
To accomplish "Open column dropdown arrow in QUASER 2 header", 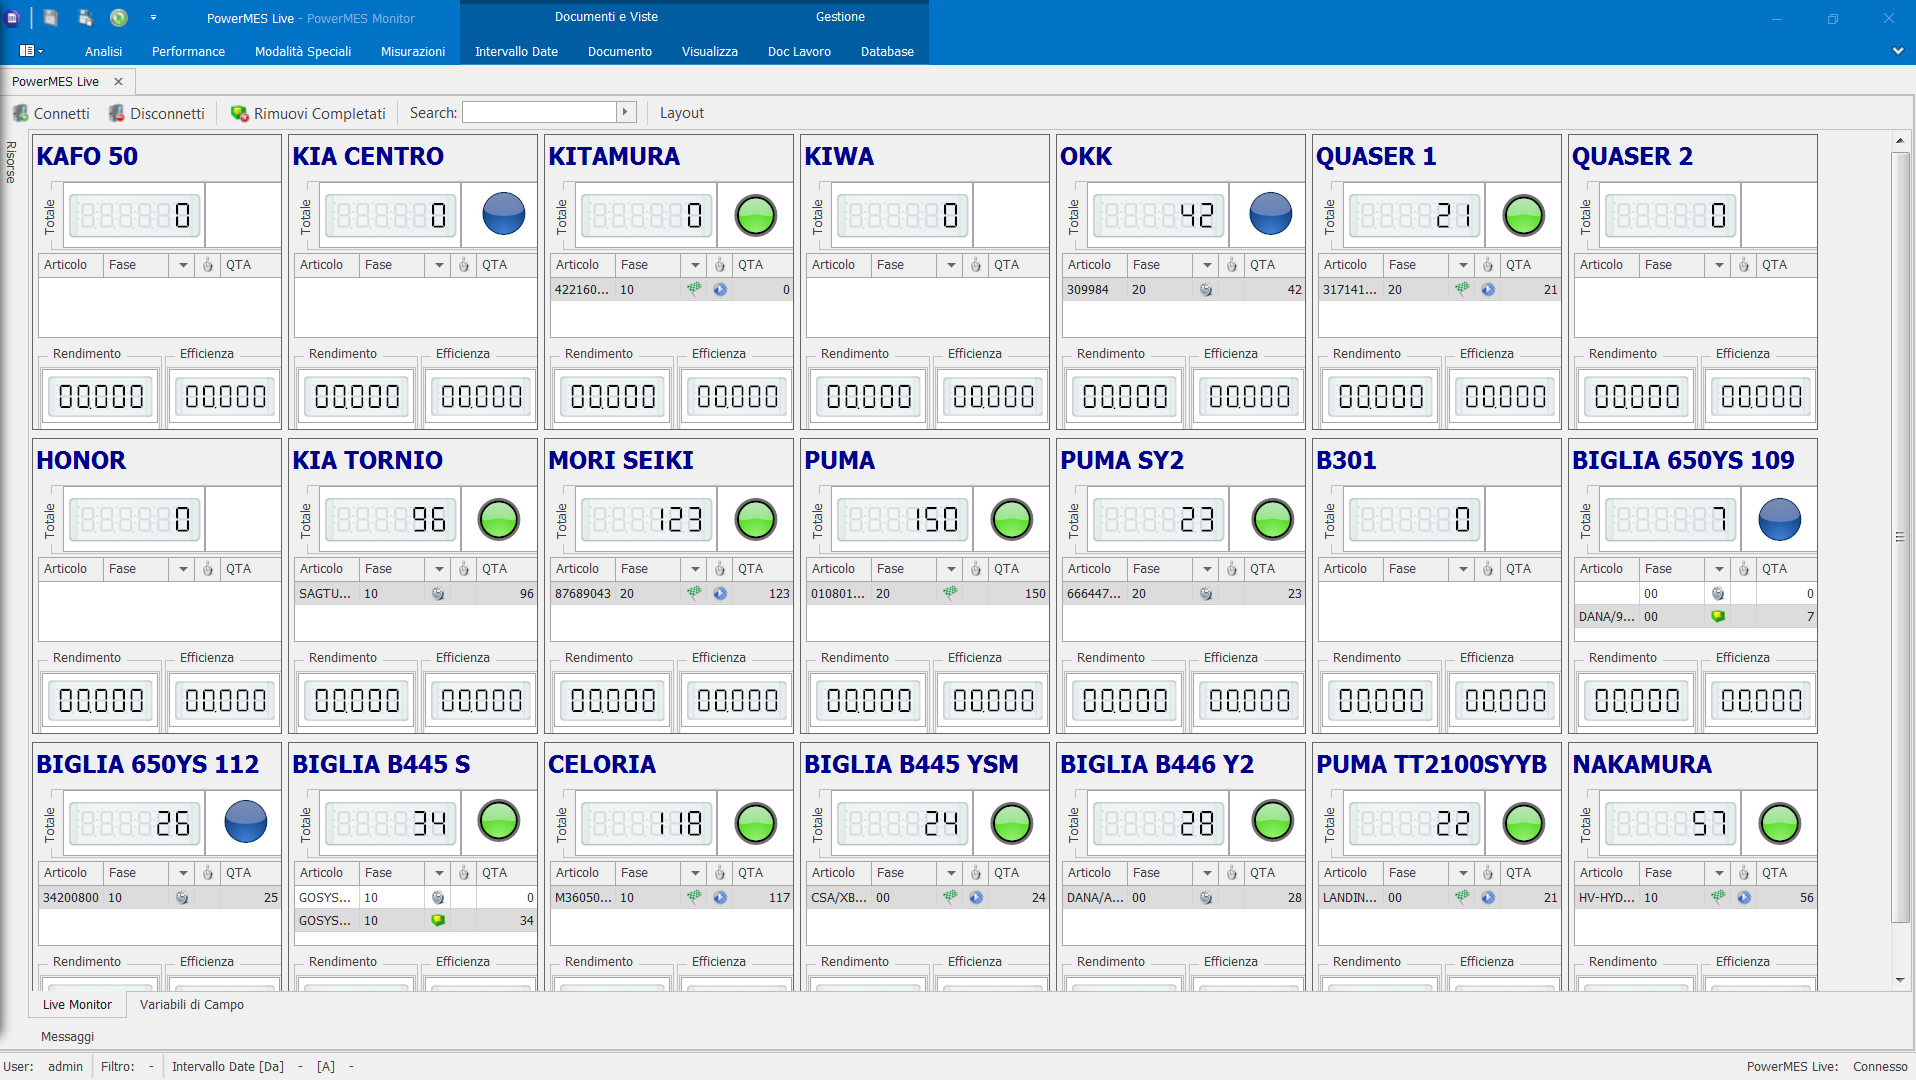I will pyautogui.click(x=1719, y=265).
